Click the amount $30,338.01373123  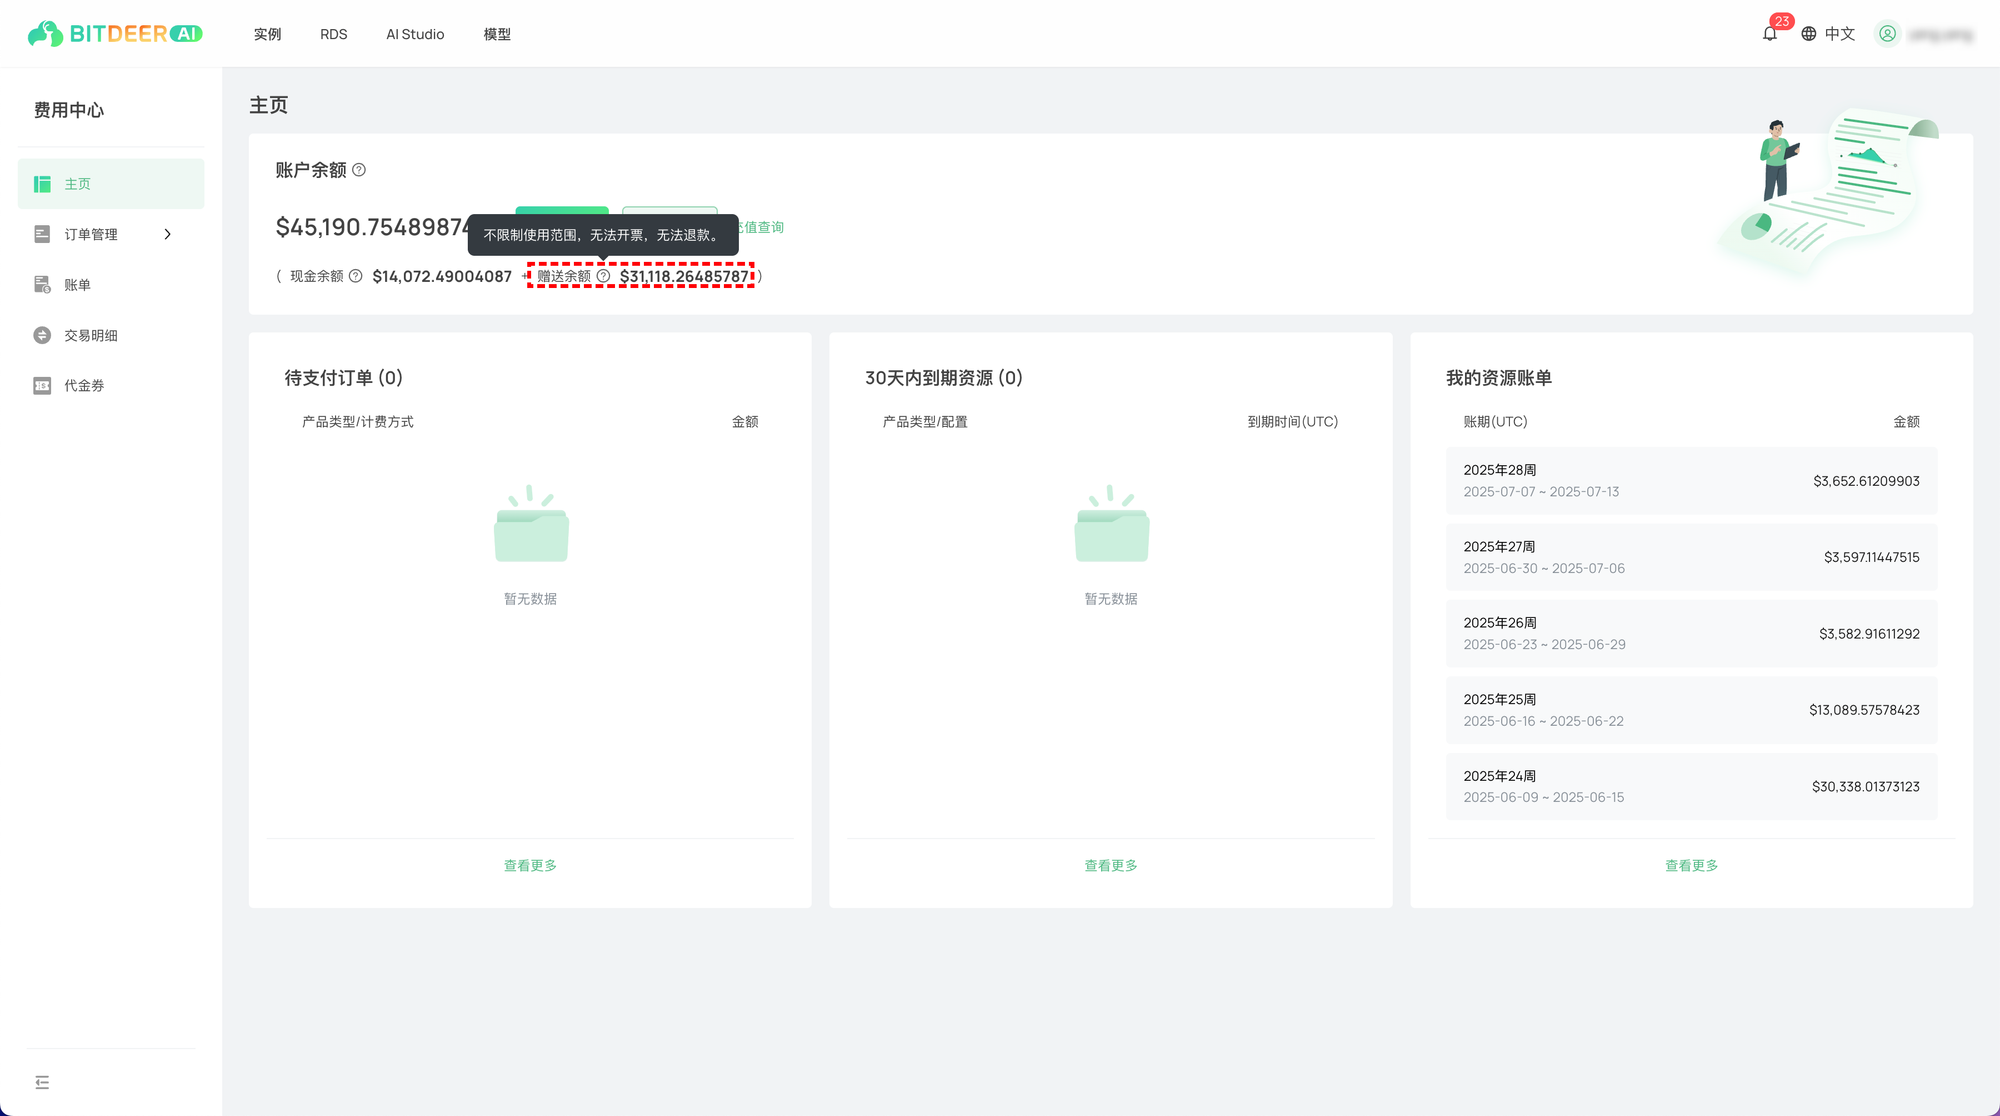point(1865,787)
